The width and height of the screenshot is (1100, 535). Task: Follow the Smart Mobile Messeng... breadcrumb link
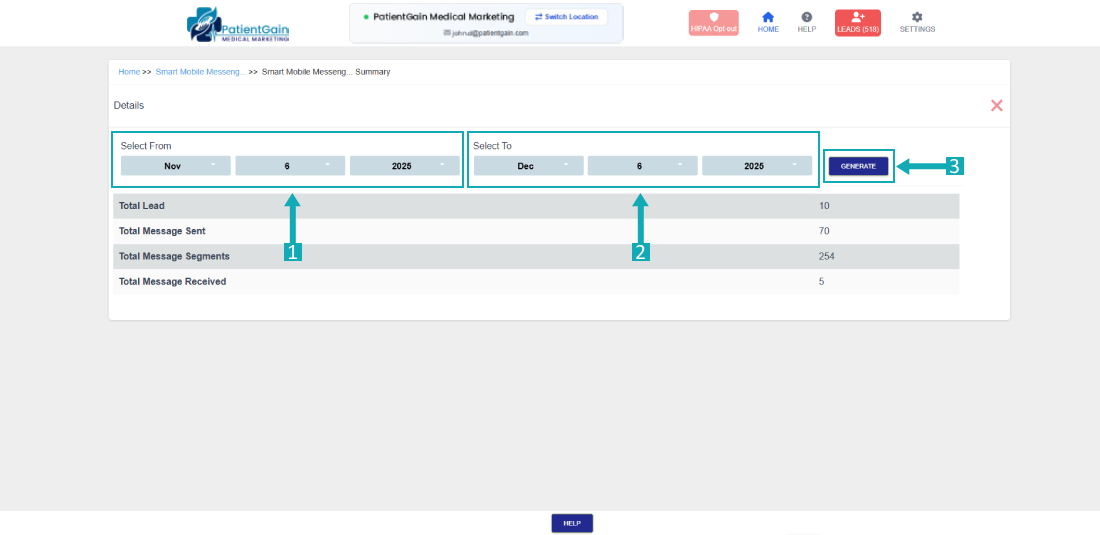(x=200, y=72)
